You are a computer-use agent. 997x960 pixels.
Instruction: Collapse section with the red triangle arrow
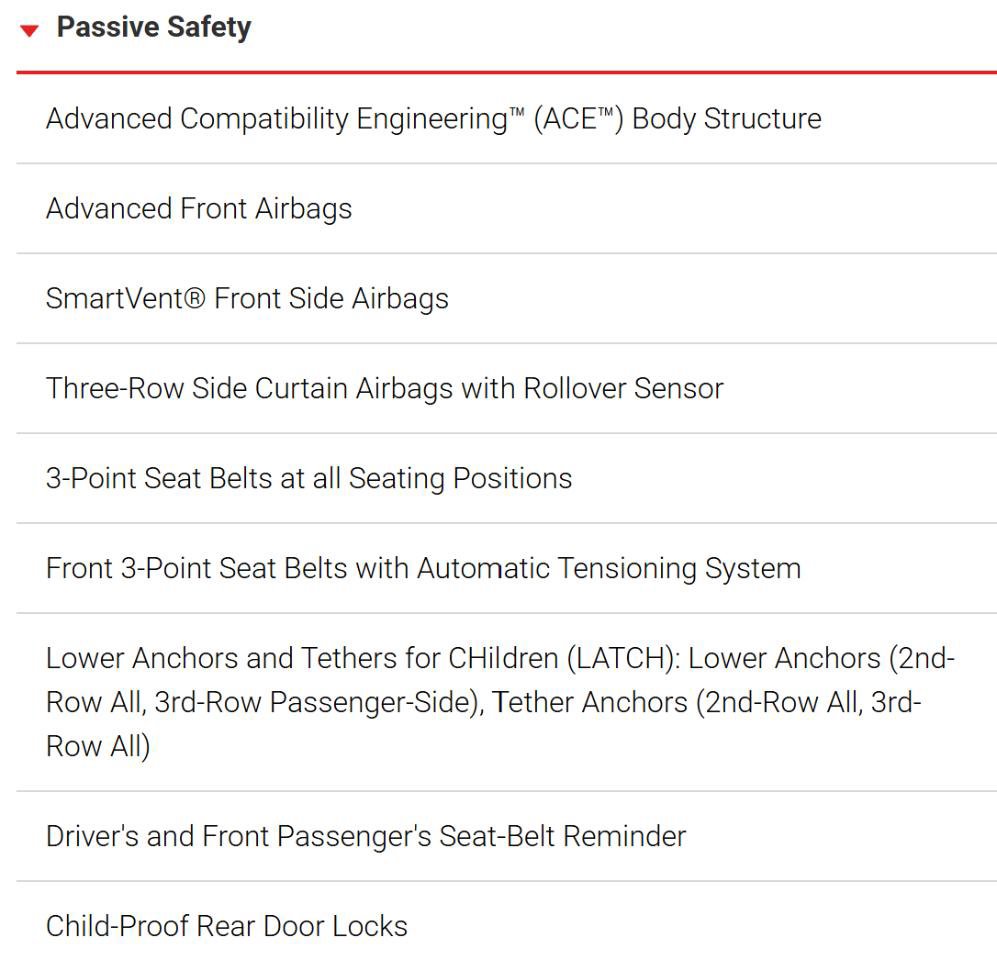pos(29,30)
